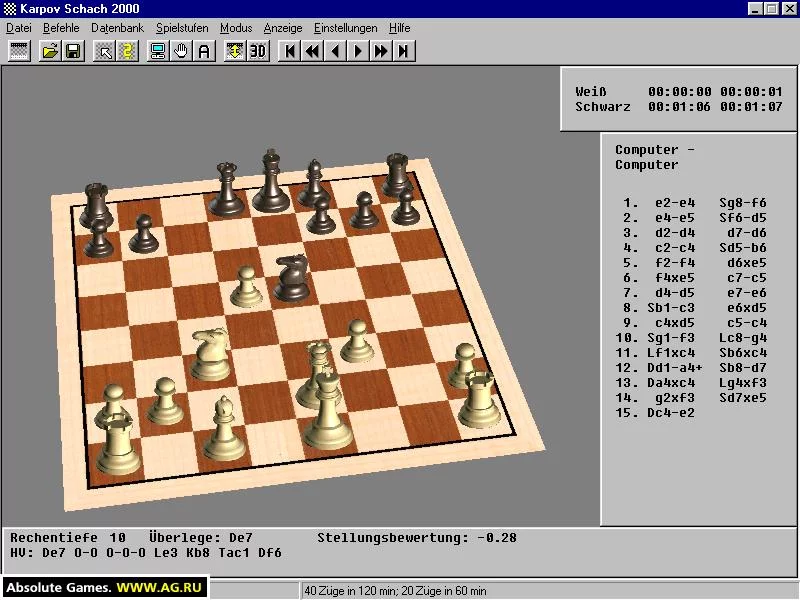Open the Datei menu
The width and height of the screenshot is (800, 600).
tap(19, 28)
